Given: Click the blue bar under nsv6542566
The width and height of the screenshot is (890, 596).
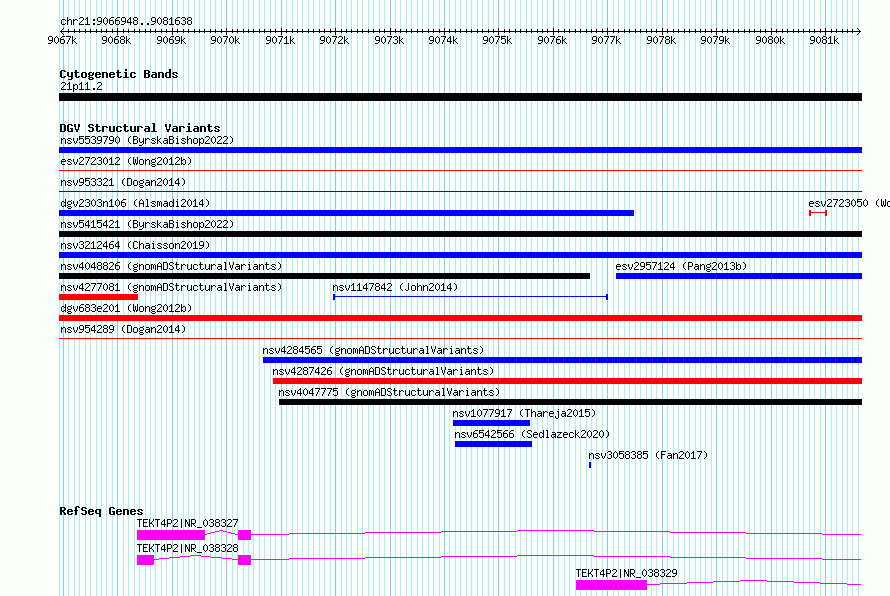Looking at the screenshot, I should (493, 444).
